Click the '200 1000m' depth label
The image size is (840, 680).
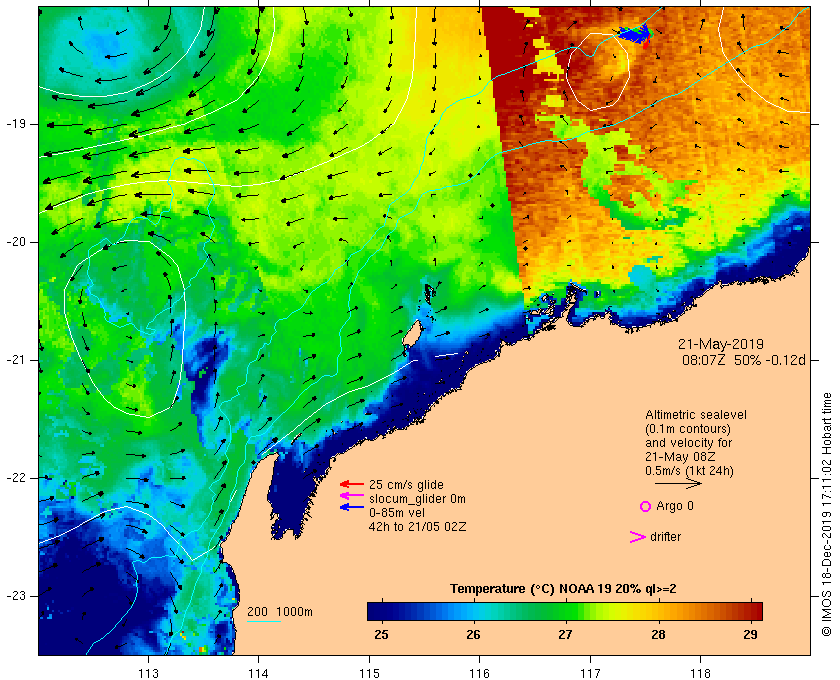coord(280,612)
